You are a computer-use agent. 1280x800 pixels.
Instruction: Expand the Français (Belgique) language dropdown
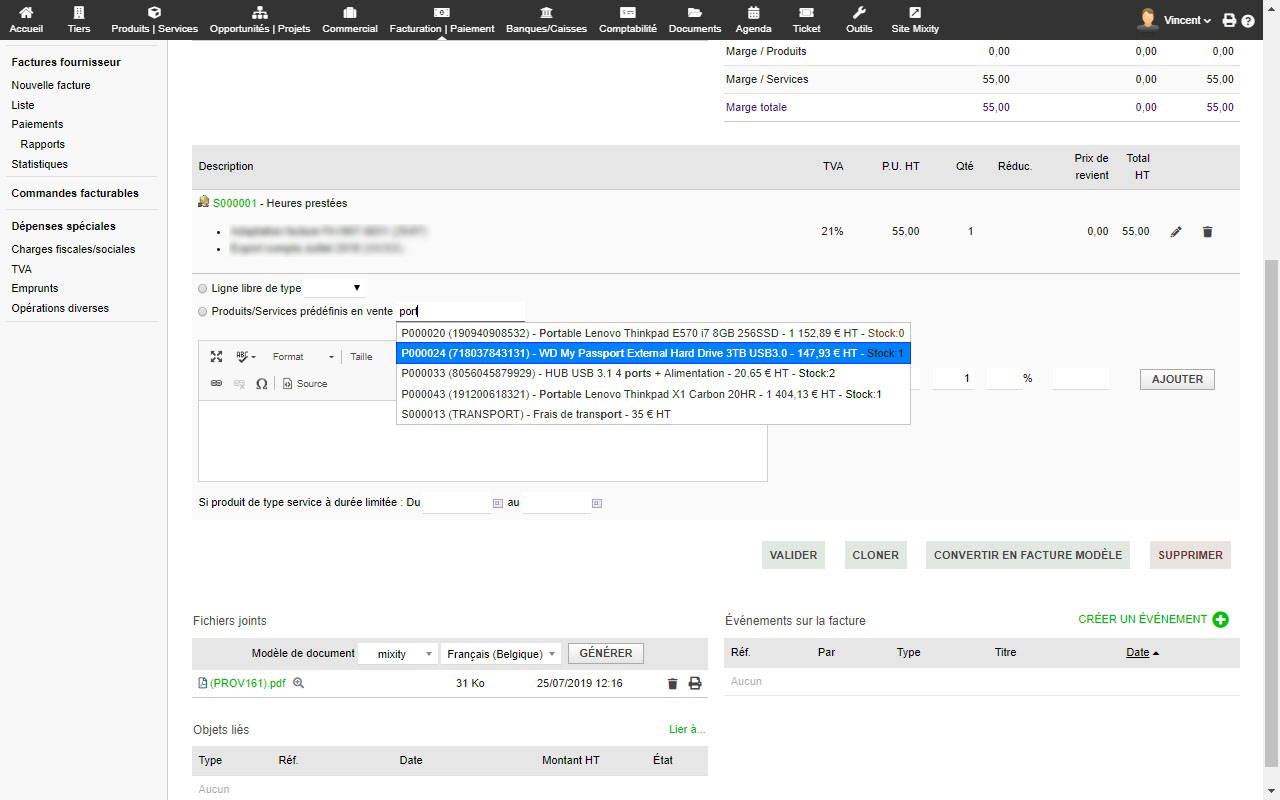[500, 654]
